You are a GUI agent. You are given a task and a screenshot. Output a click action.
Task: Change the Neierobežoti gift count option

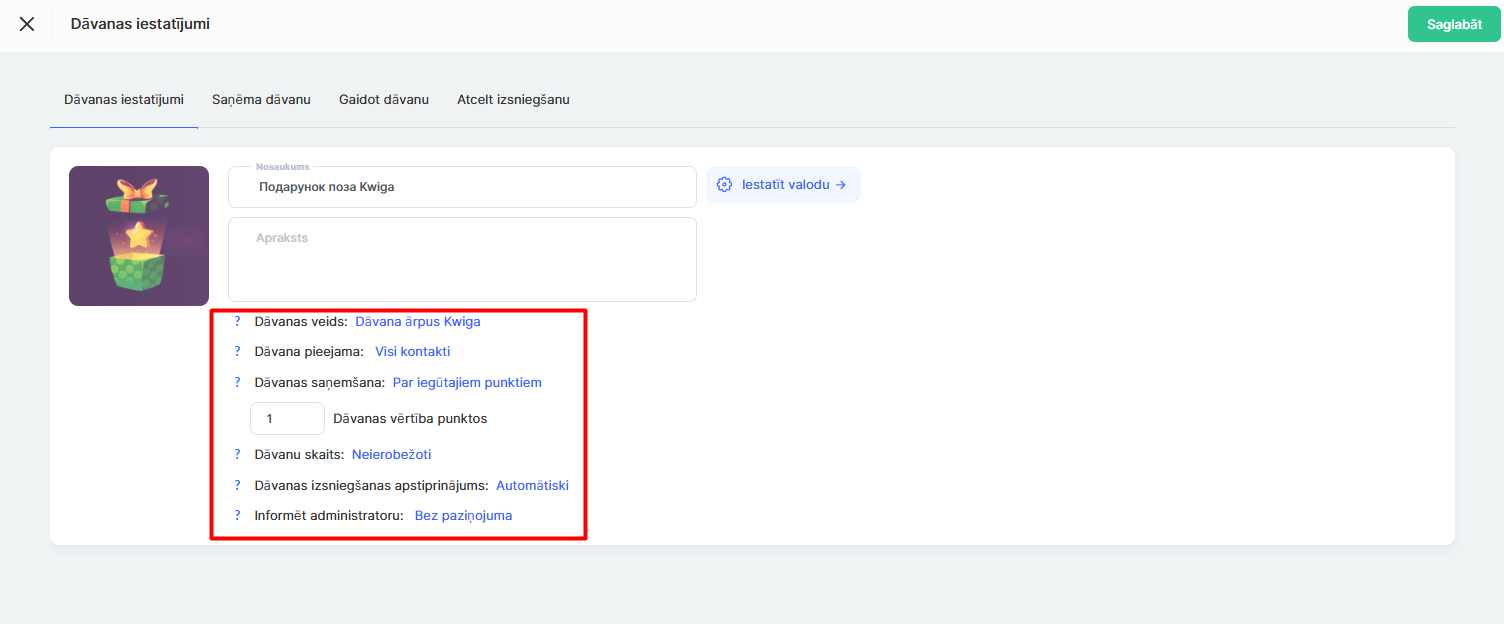pos(391,455)
